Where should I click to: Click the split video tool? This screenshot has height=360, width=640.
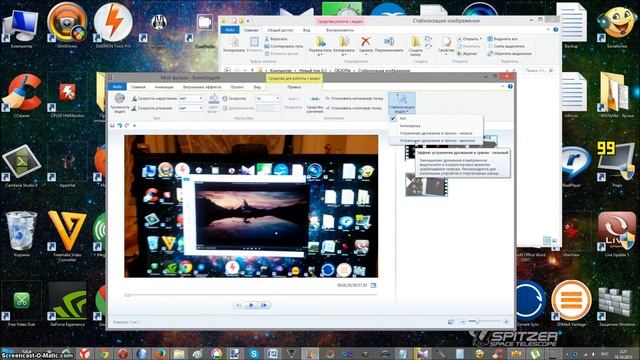[x=293, y=103]
